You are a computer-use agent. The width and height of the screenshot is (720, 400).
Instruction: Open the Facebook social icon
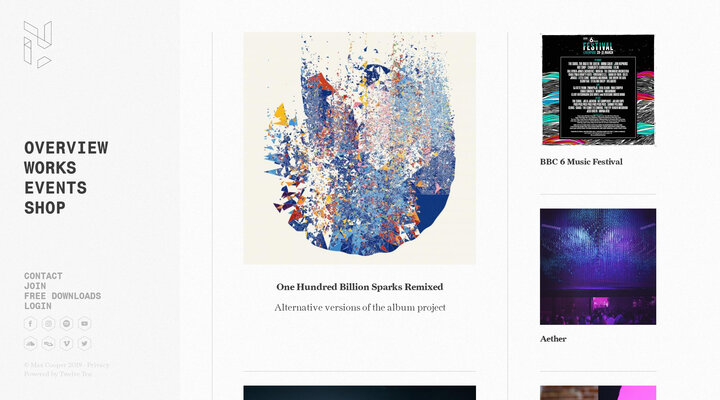[x=30, y=324]
